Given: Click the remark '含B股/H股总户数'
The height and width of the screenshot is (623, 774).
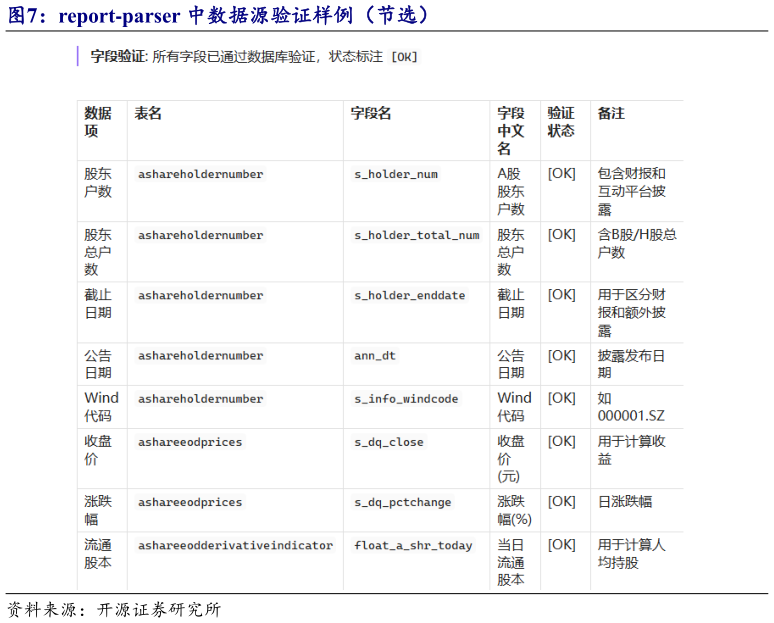Looking at the screenshot, I should 637,243.
